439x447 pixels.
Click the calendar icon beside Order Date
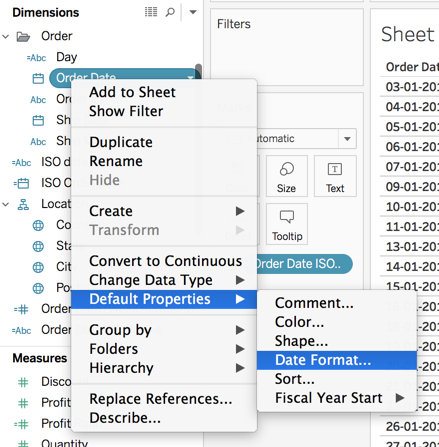coord(38,78)
